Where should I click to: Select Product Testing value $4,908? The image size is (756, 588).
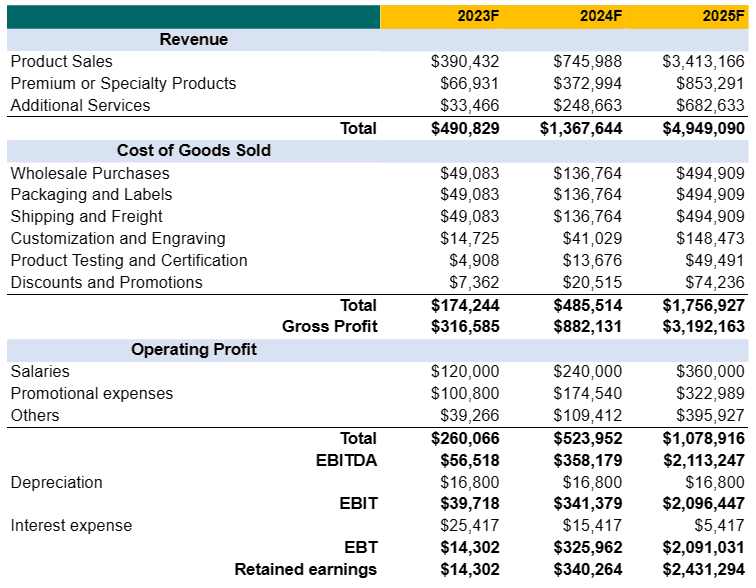pos(474,261)
